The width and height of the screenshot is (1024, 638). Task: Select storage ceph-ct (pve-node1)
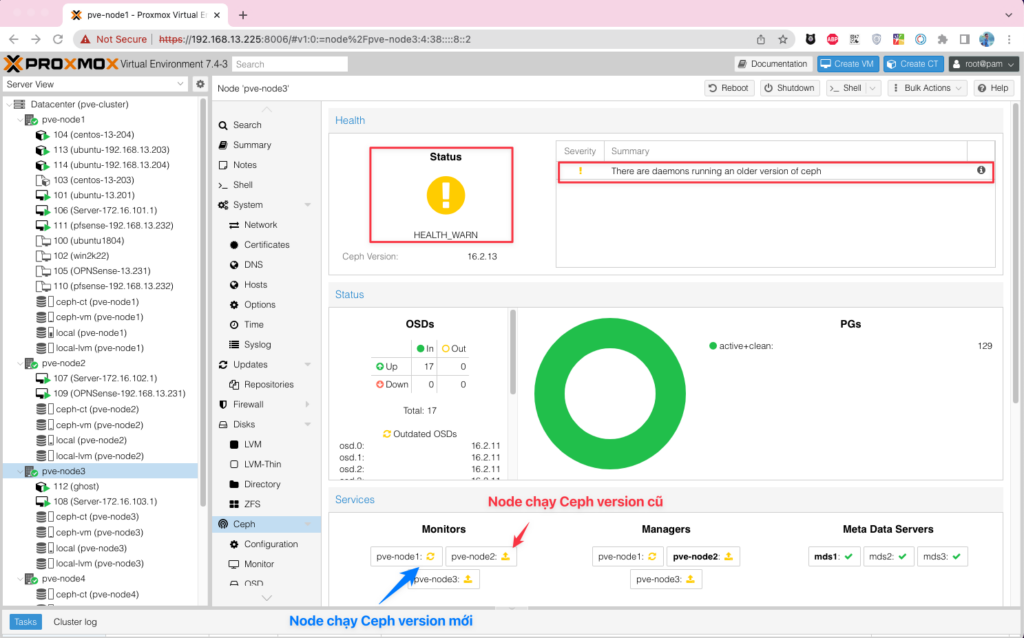[97, 302]
